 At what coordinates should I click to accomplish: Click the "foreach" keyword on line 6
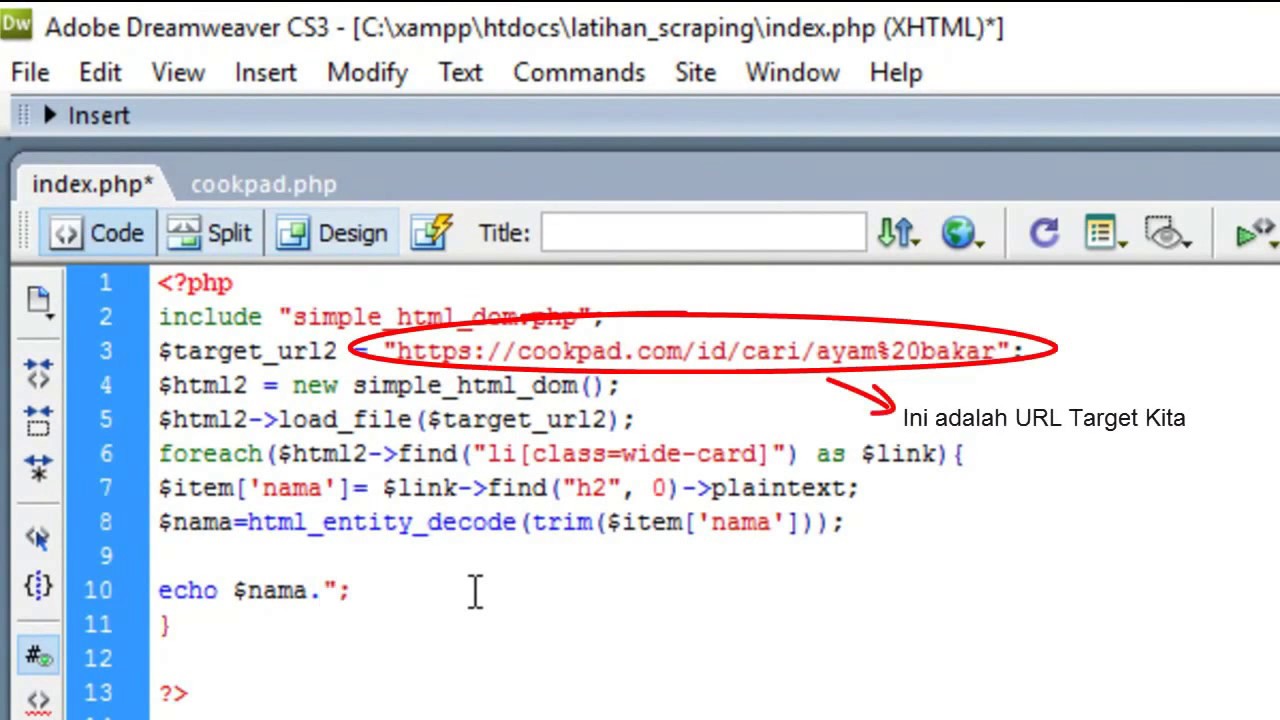click(x=210, y=454)
